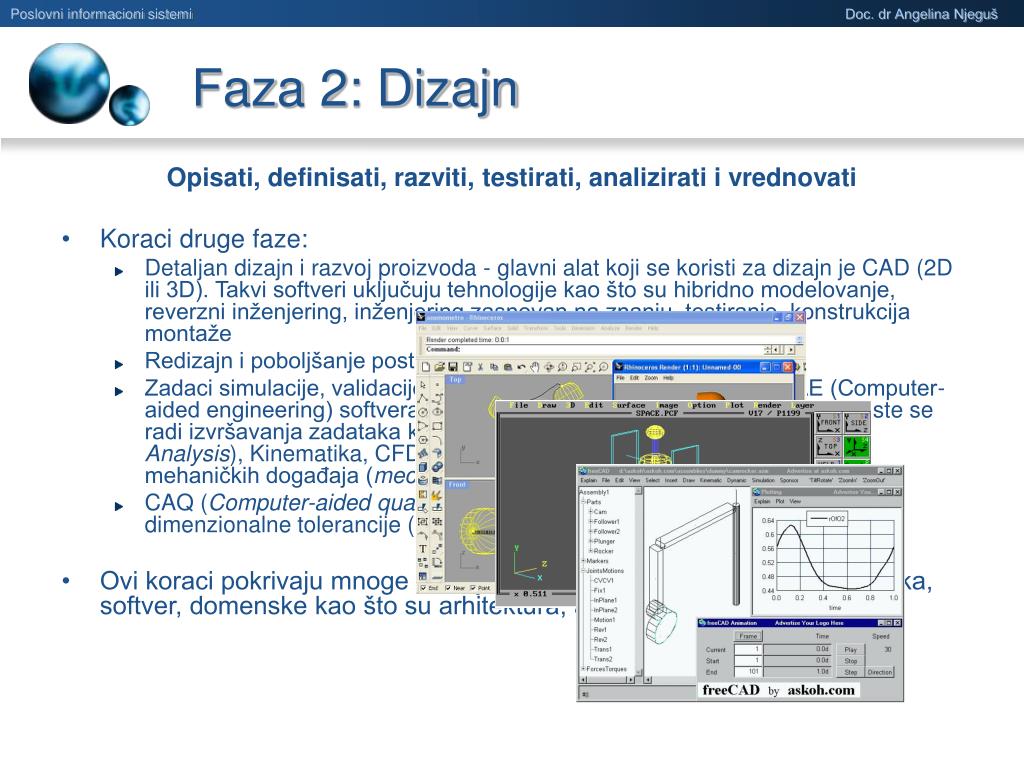
Task: Open the Render menu in DOS CAD window
Action: 769,405
